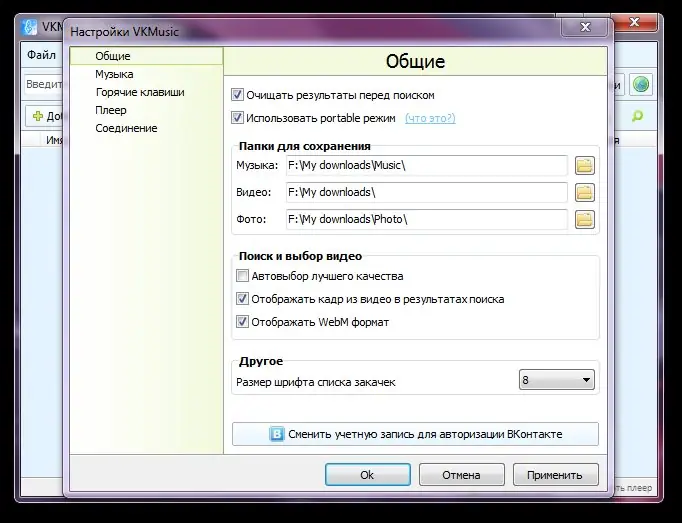Enable 'Автовыбор лучшего качества' checkbox
The height and width of the screenshot is (523, 682).
(x=242, y=275)
